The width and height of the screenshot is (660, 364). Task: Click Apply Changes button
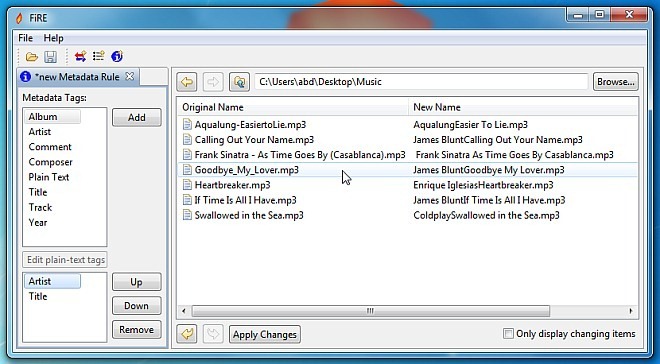point(265,335)
